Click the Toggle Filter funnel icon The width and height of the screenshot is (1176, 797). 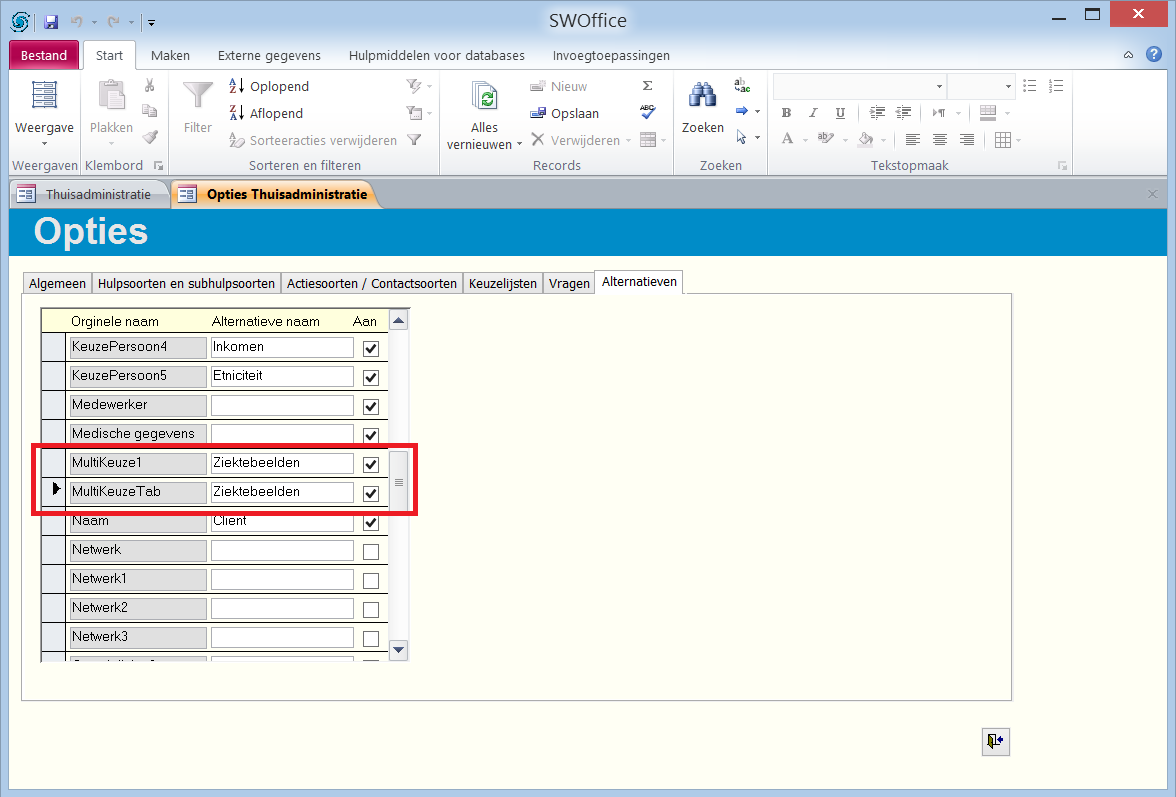[414, 139]
